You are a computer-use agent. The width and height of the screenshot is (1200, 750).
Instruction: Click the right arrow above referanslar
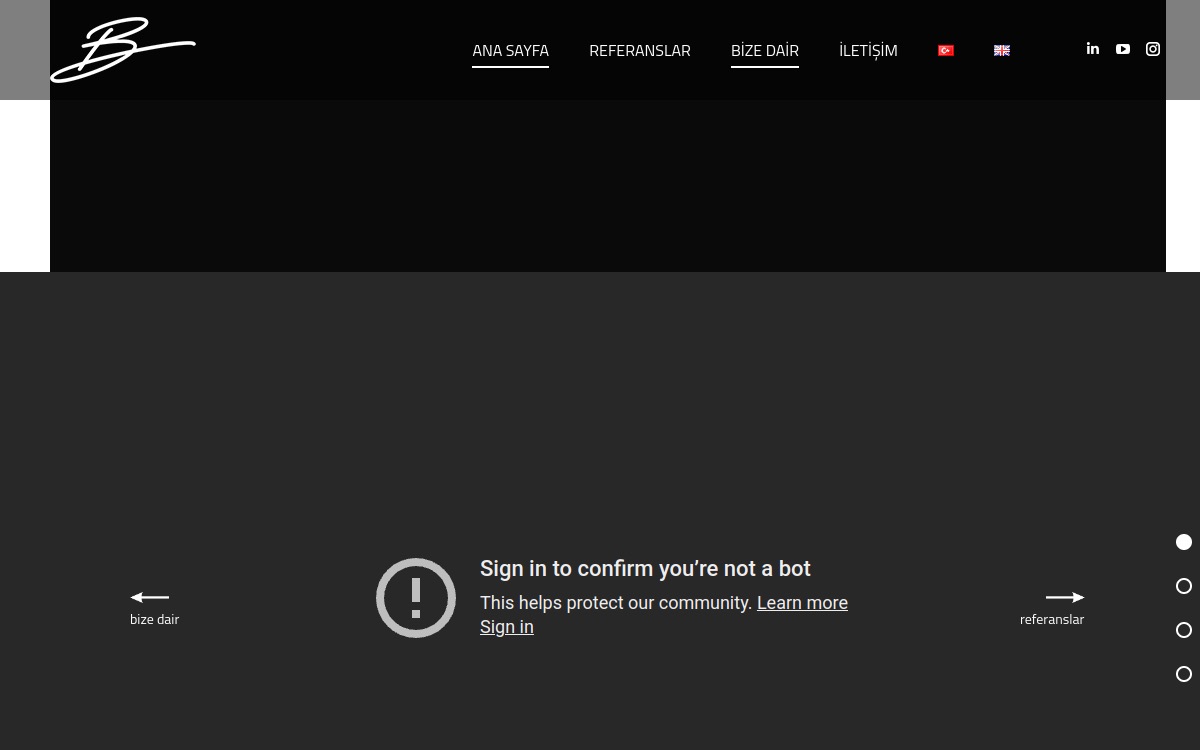1065,597
